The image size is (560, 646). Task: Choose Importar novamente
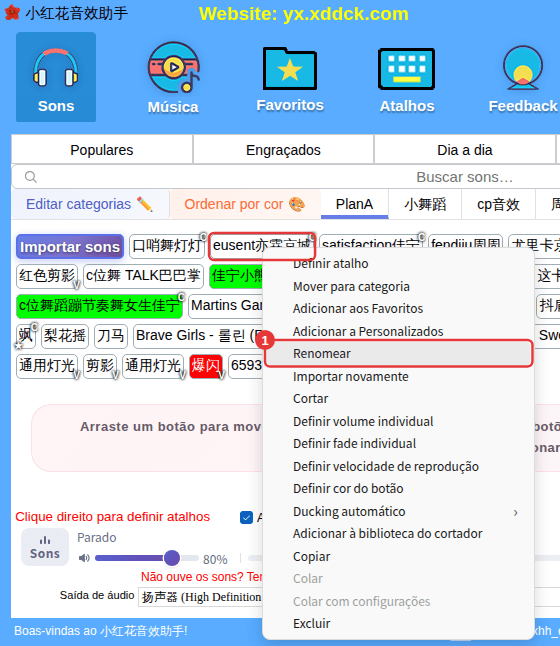click(x=398, y=377)
